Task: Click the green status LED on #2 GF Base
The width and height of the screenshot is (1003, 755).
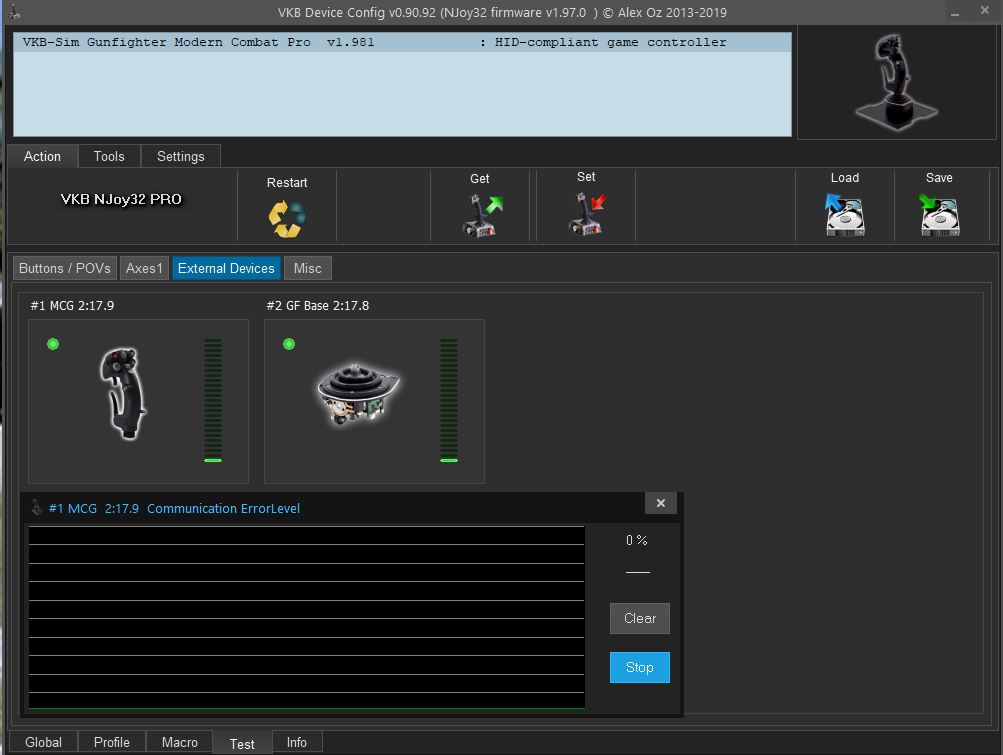Action: [x=289, y=344]
